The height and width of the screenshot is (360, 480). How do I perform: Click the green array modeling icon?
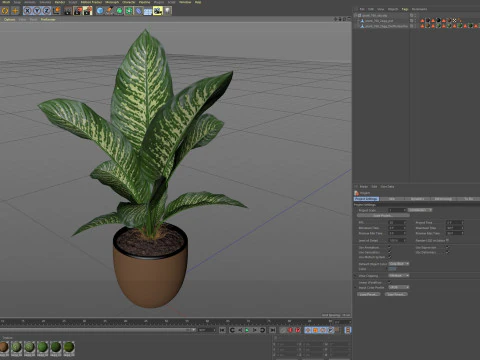(129, 11)
